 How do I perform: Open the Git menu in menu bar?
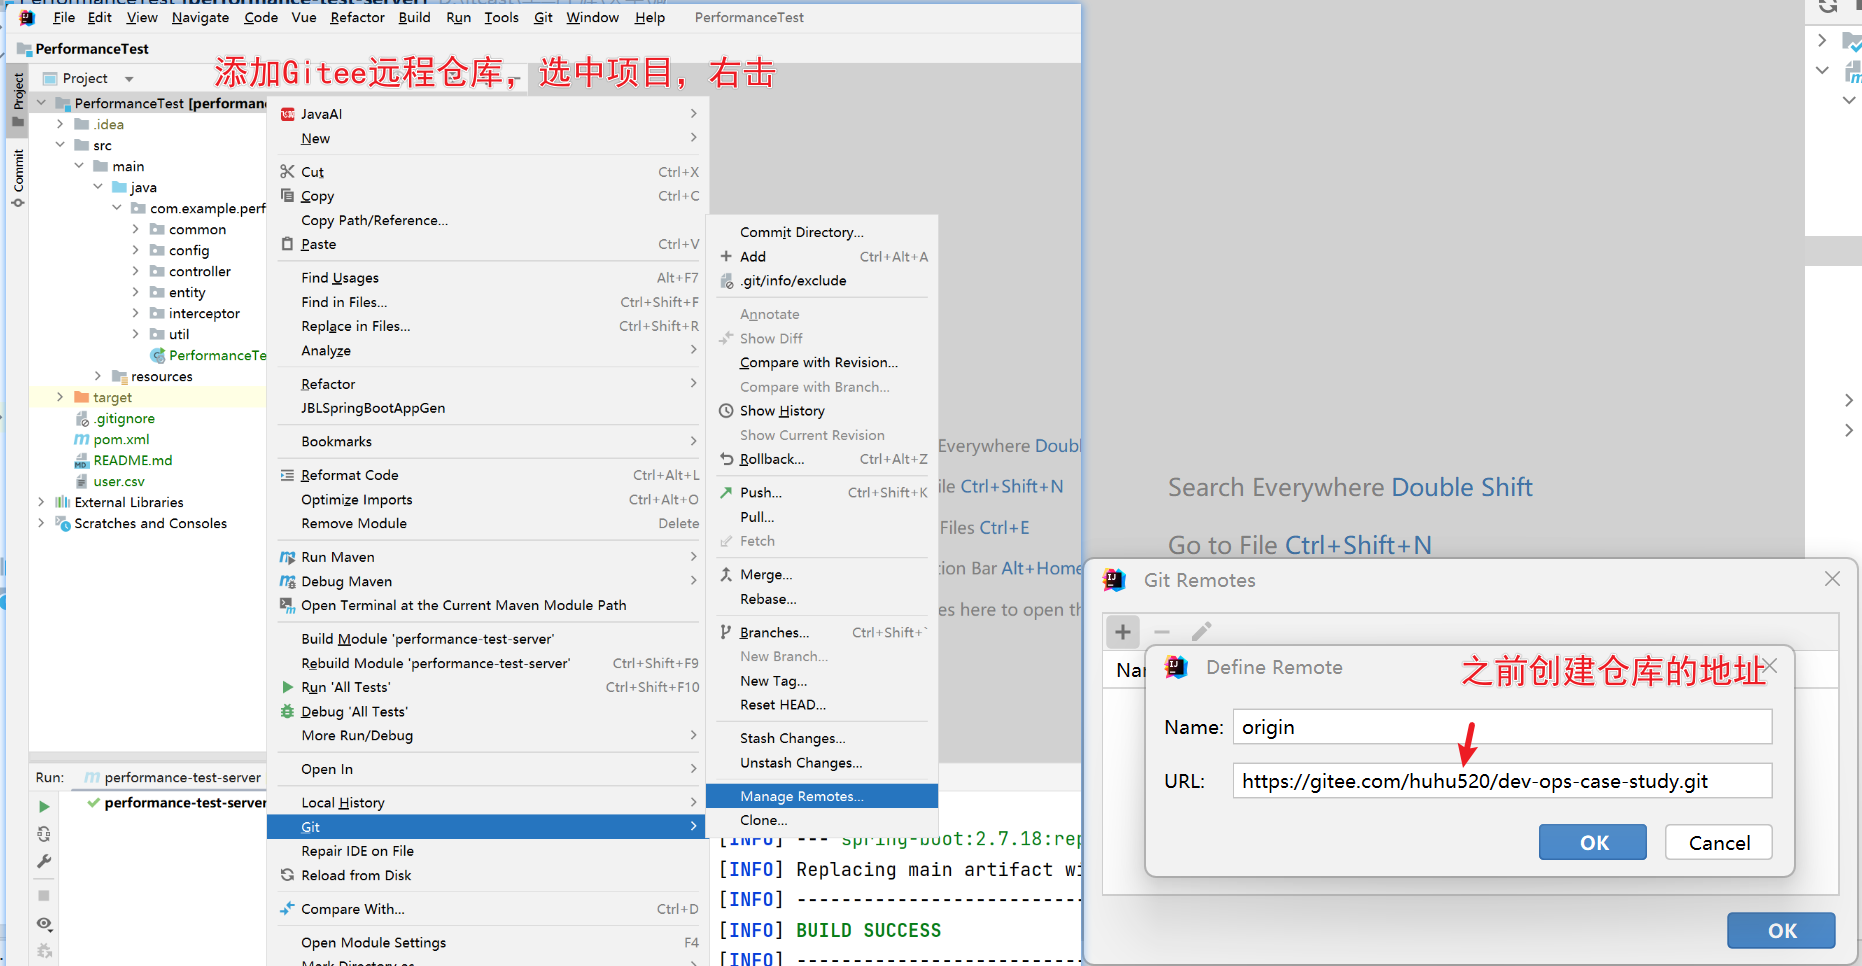[543, 17]
